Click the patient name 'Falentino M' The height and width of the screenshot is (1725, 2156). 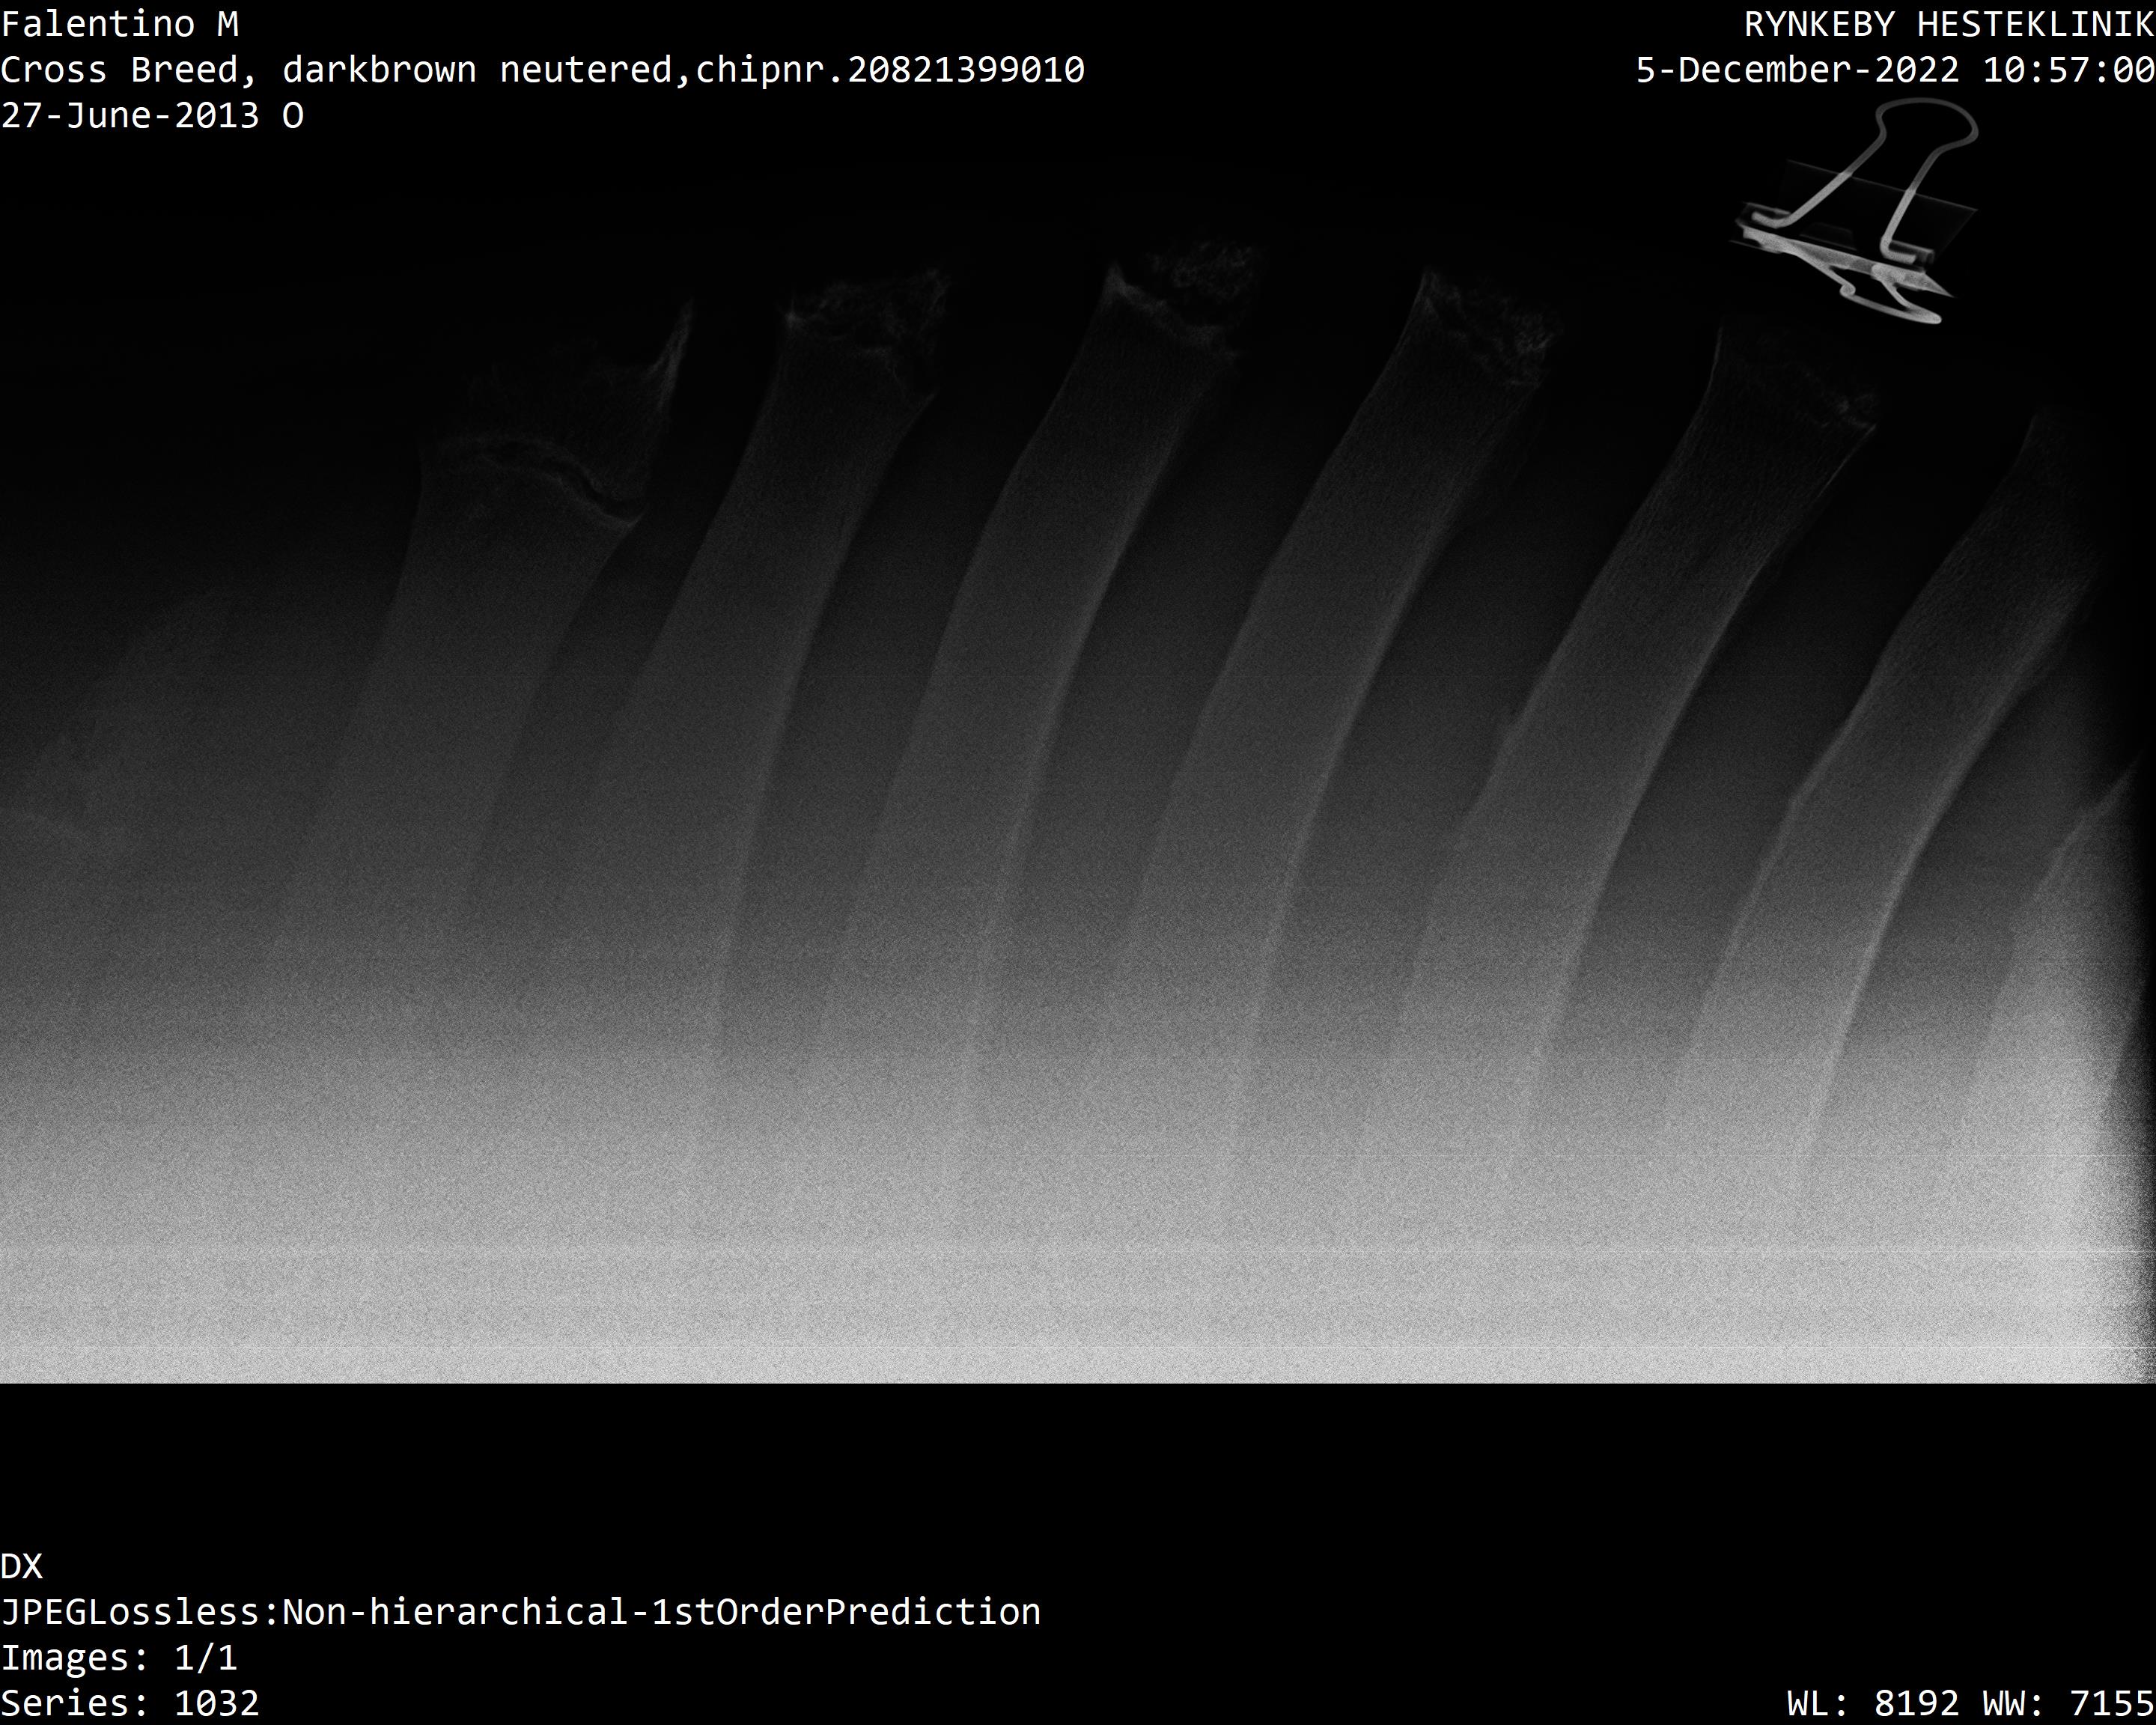(120, 24)
